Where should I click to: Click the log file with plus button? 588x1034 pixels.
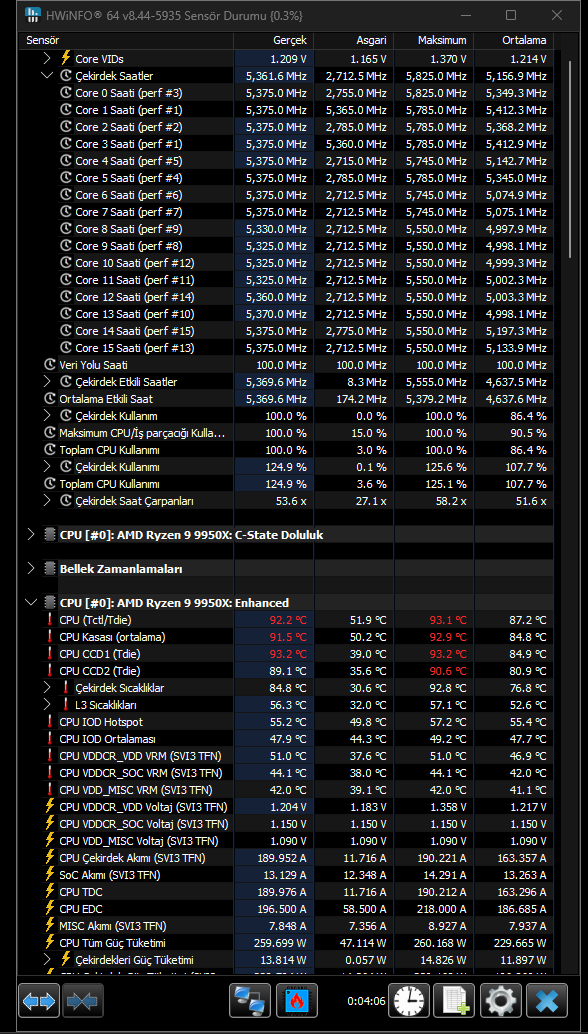click(x=456, y=1002)
